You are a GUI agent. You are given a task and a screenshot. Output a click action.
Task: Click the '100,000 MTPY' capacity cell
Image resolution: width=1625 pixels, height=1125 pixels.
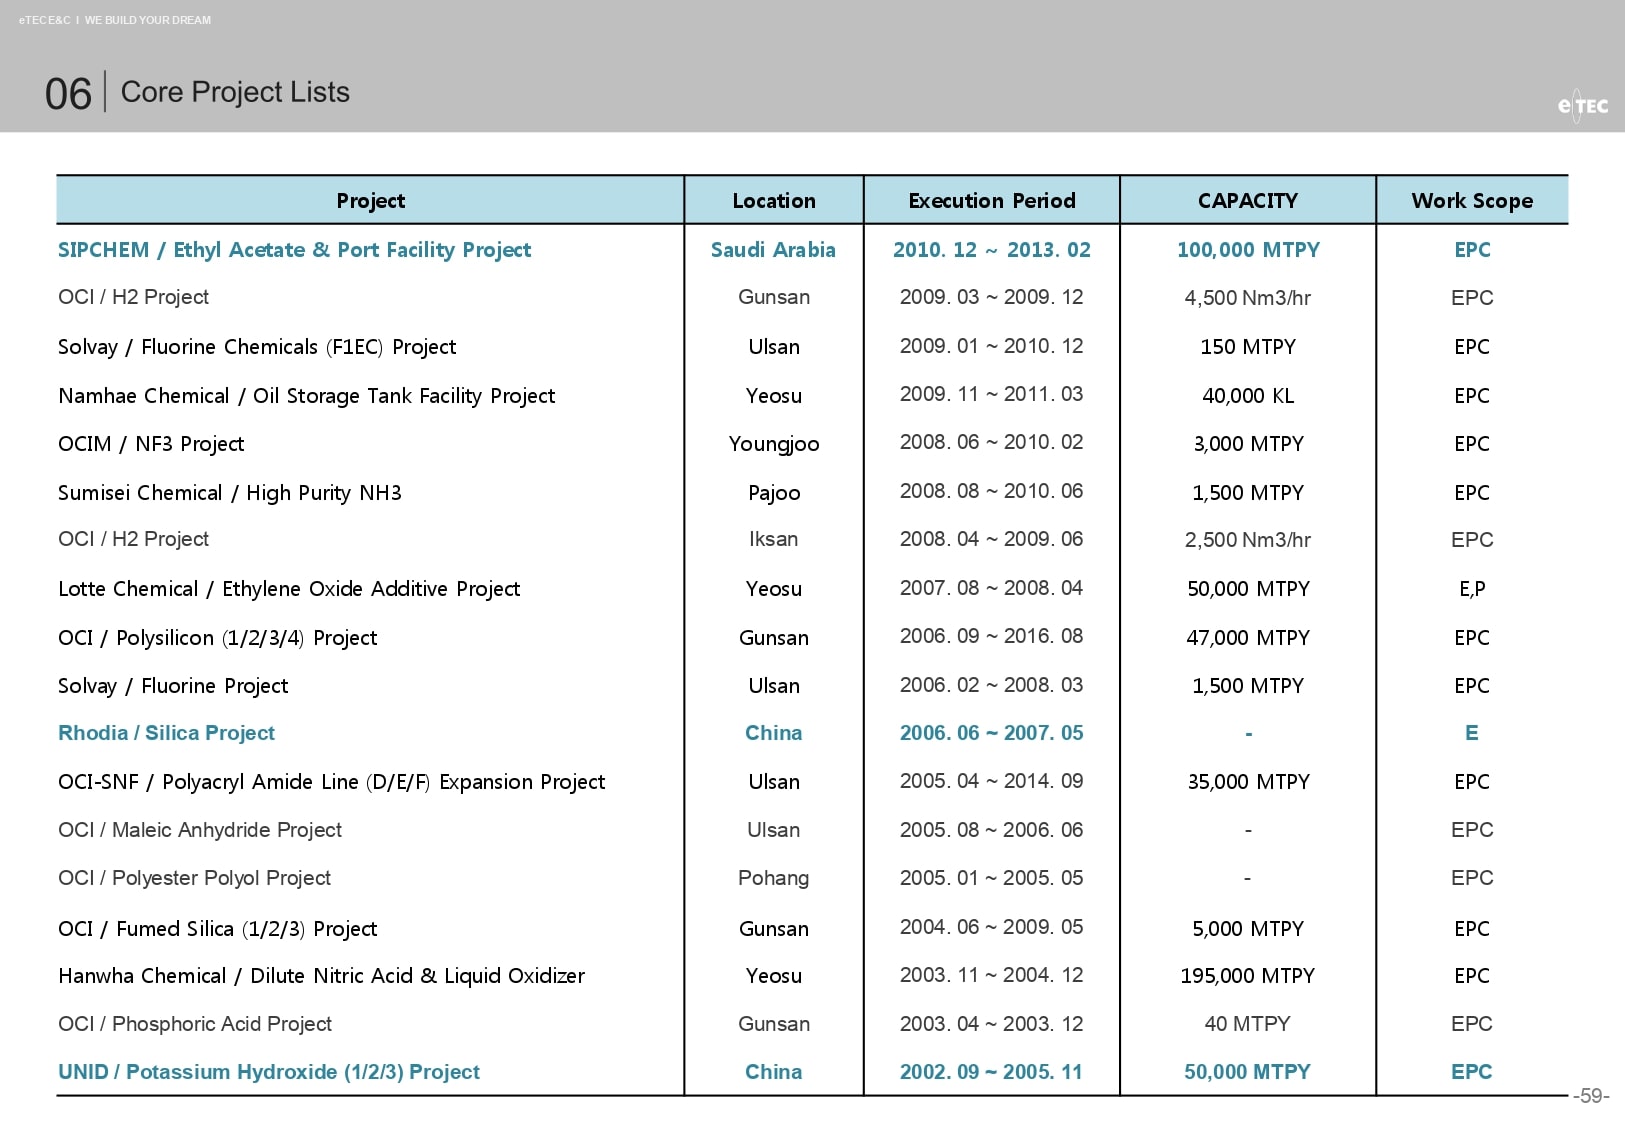tap(1248, 250)
